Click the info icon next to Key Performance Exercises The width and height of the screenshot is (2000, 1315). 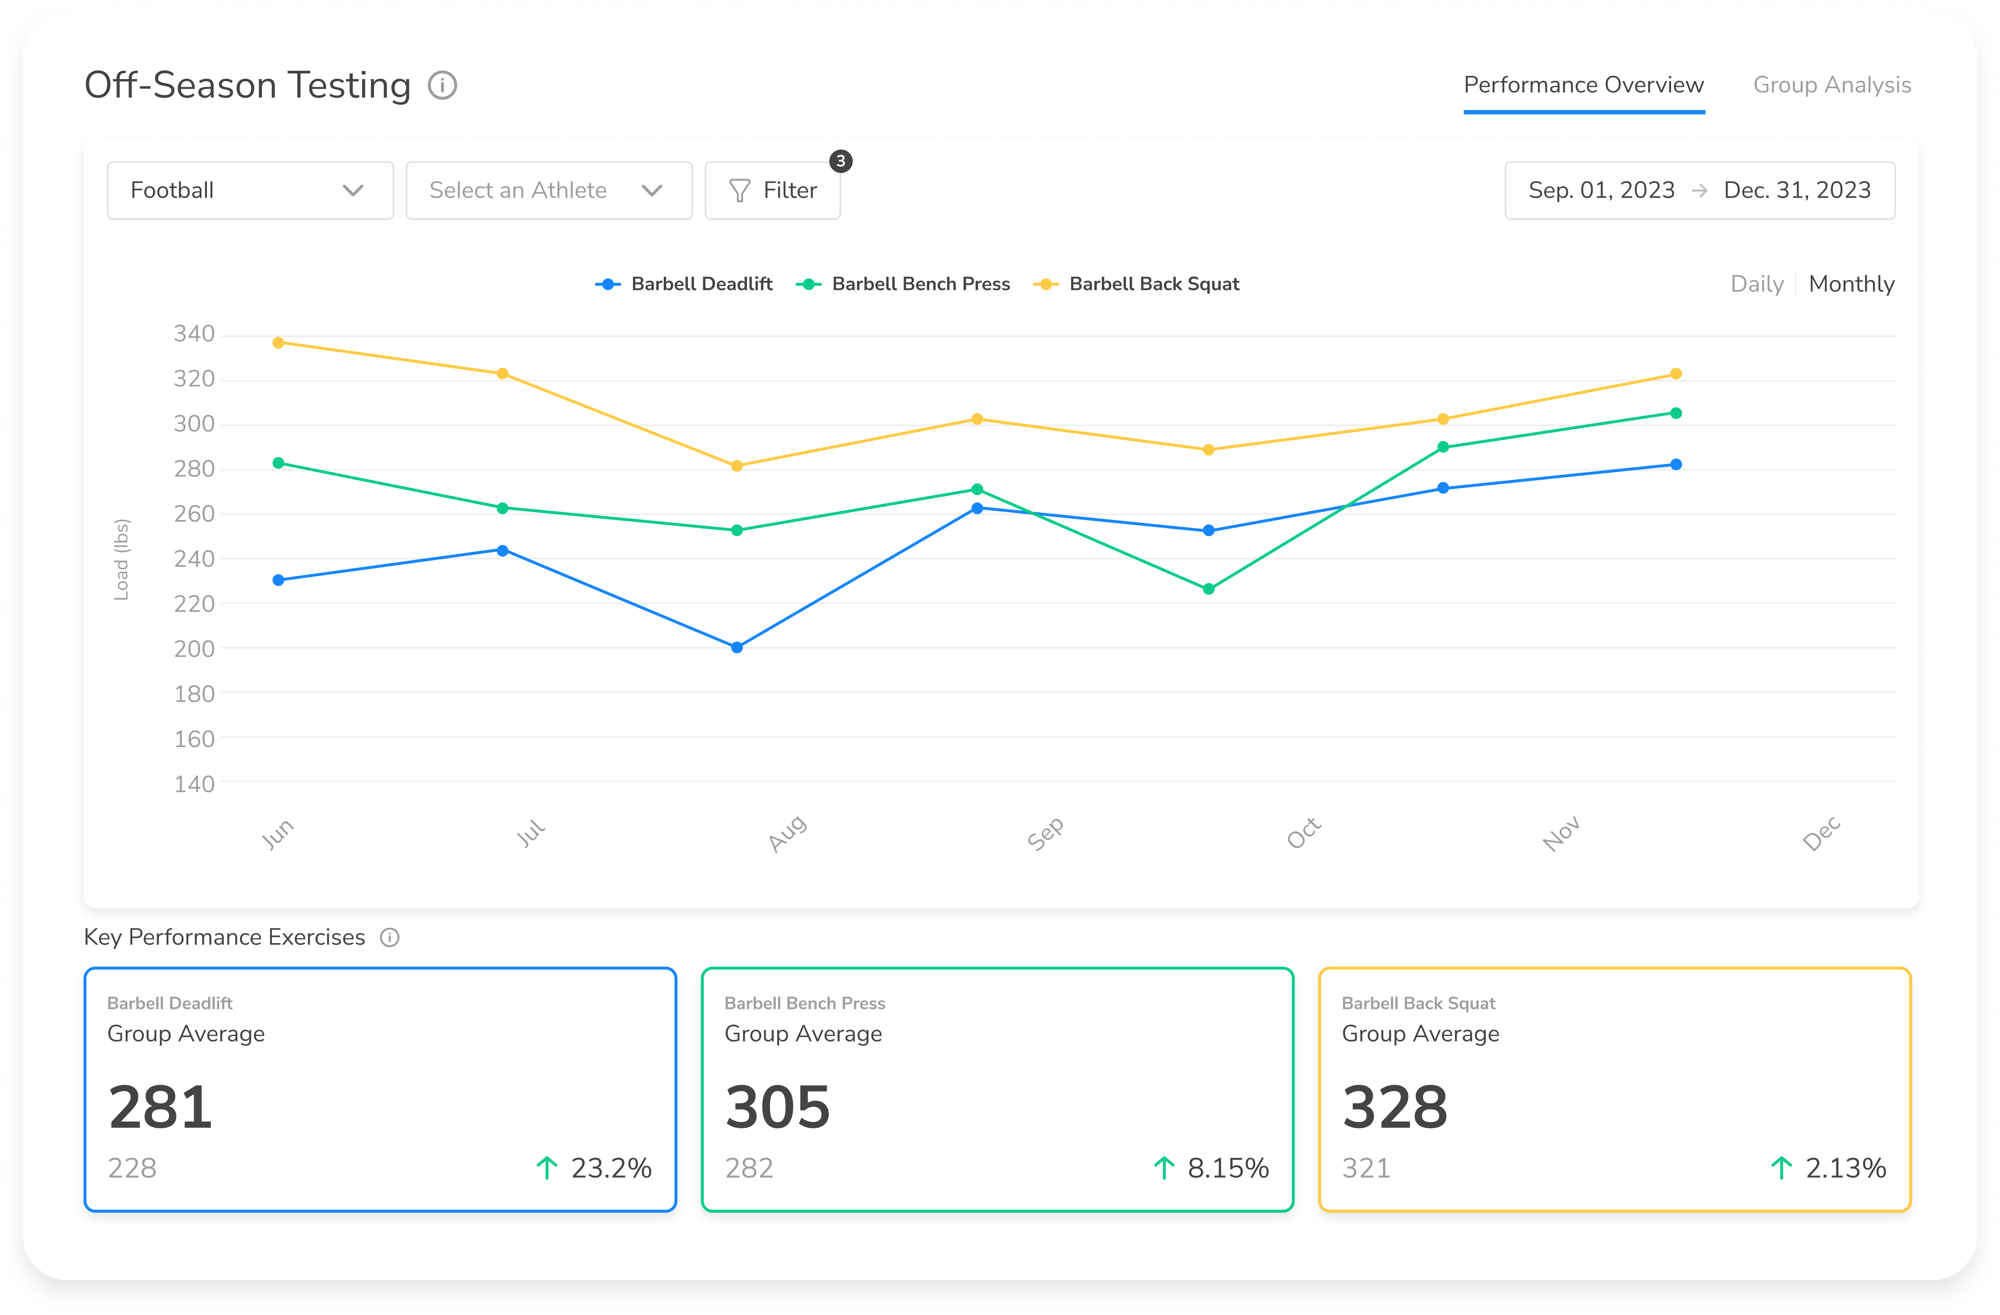391,937
